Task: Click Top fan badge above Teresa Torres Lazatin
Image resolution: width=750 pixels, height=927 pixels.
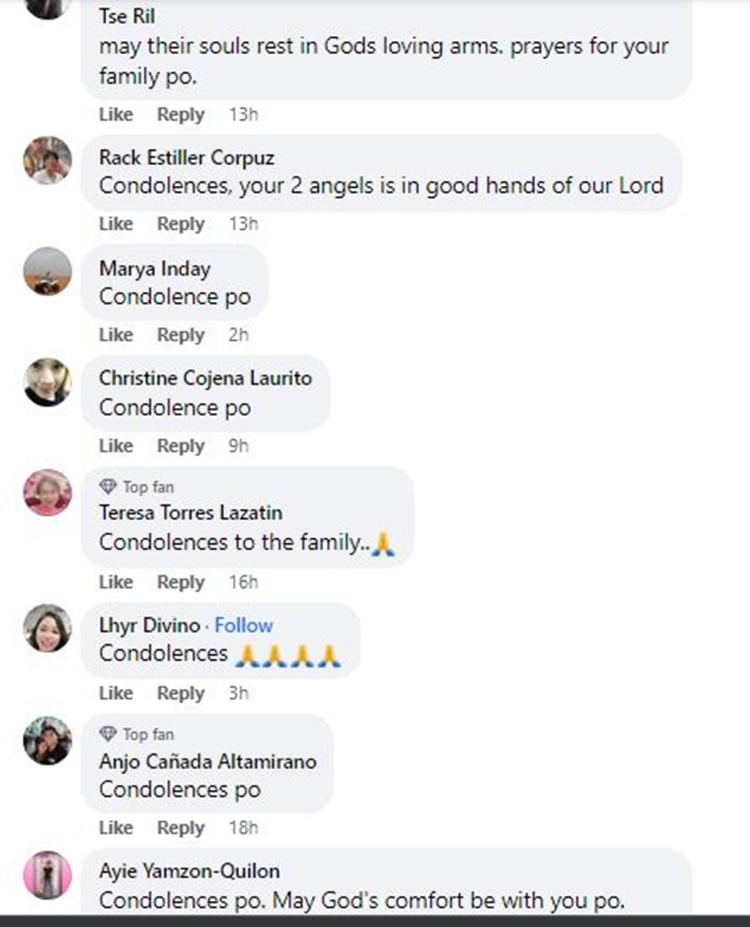Action: [137, 487]
